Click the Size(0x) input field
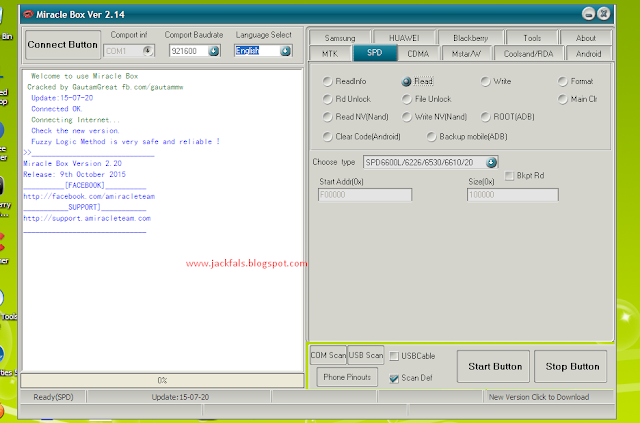The image size is (640, 423). [513, 195]
